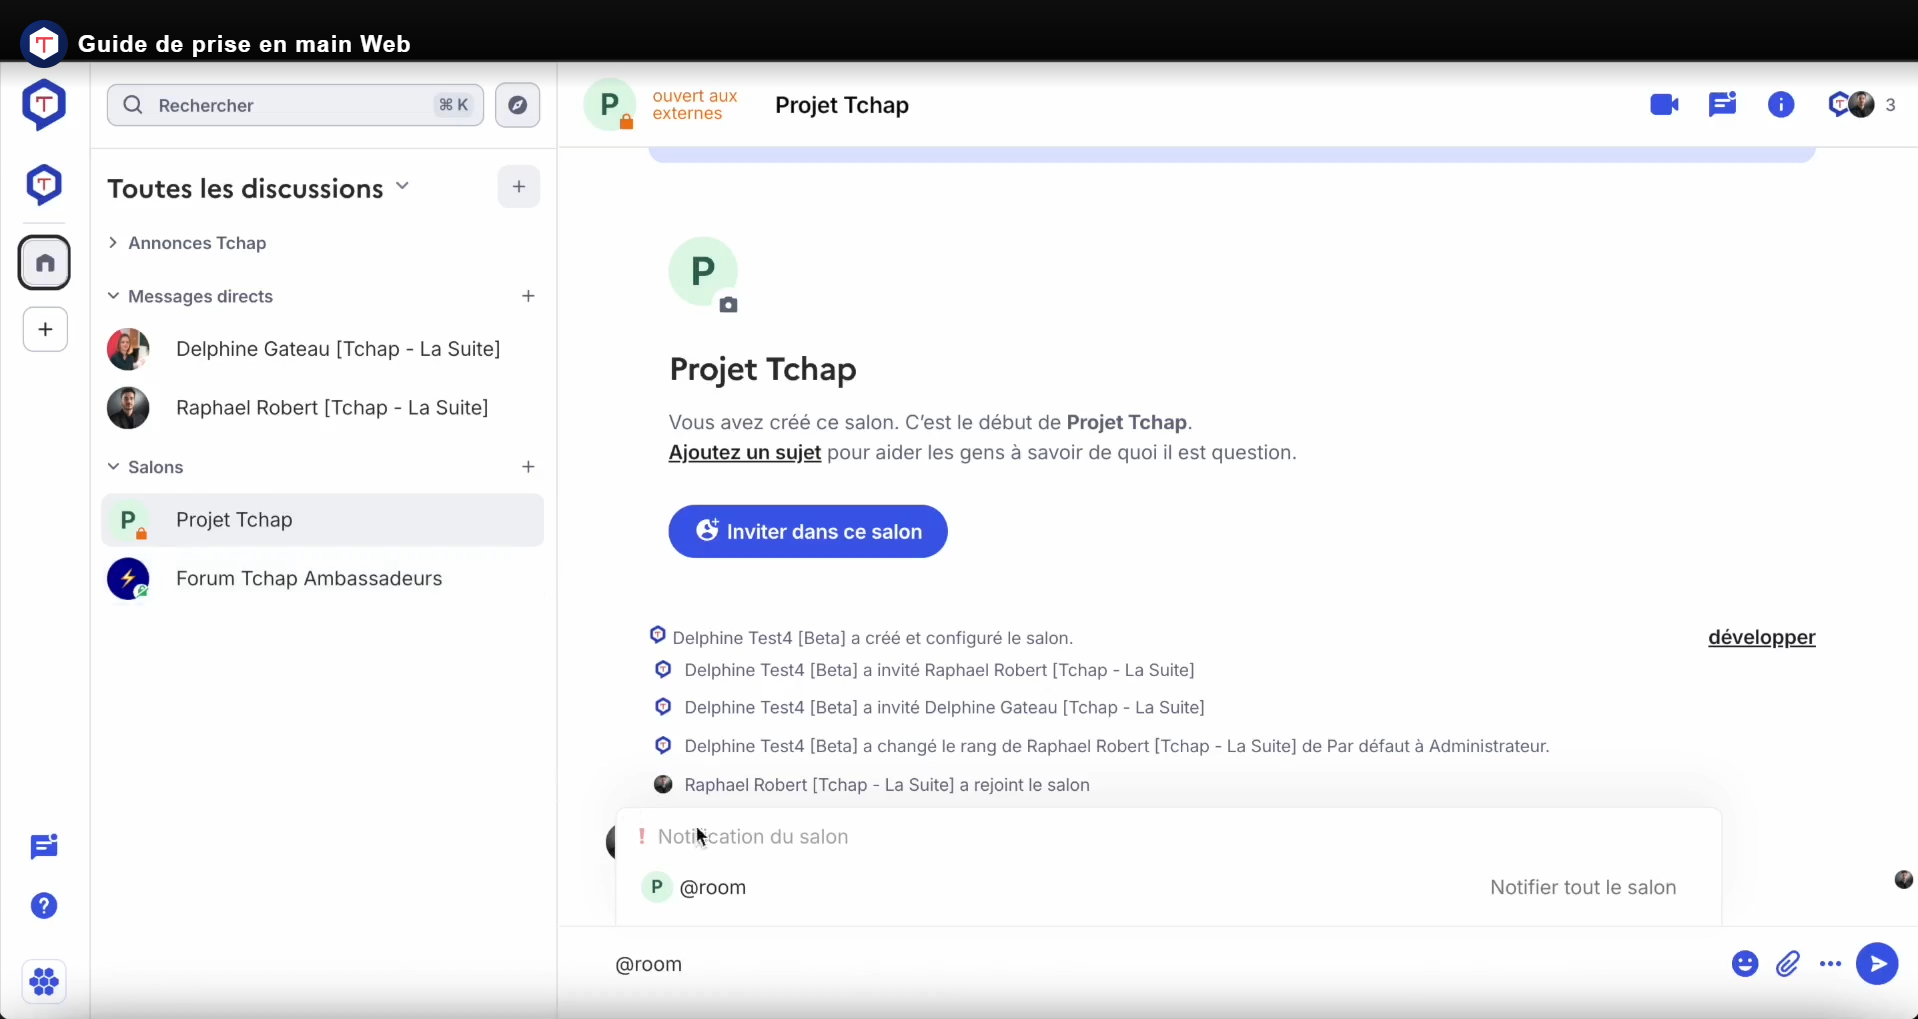The width and height of the screenshot is (1918, 1019).
Task: Show room members via avatar stack
Action: click(x=1862, y=105)
